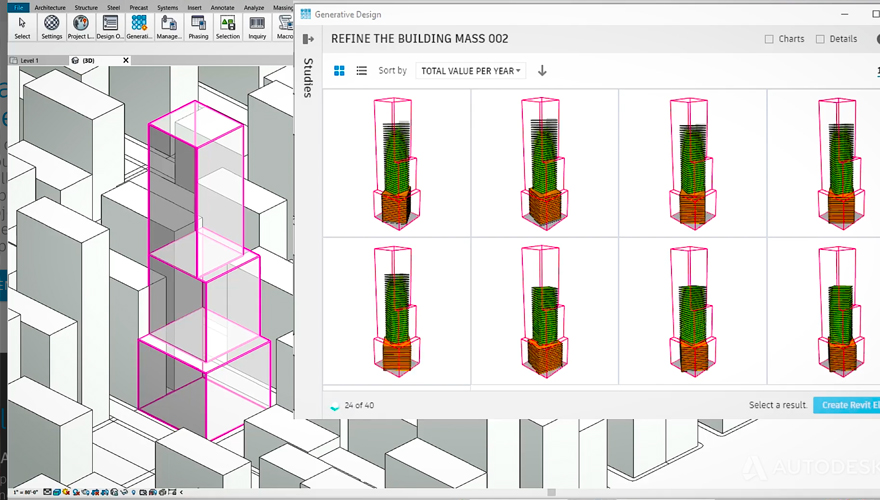Open the Detail Level icon in view bar
880x500 pixels.
(47, 492)
